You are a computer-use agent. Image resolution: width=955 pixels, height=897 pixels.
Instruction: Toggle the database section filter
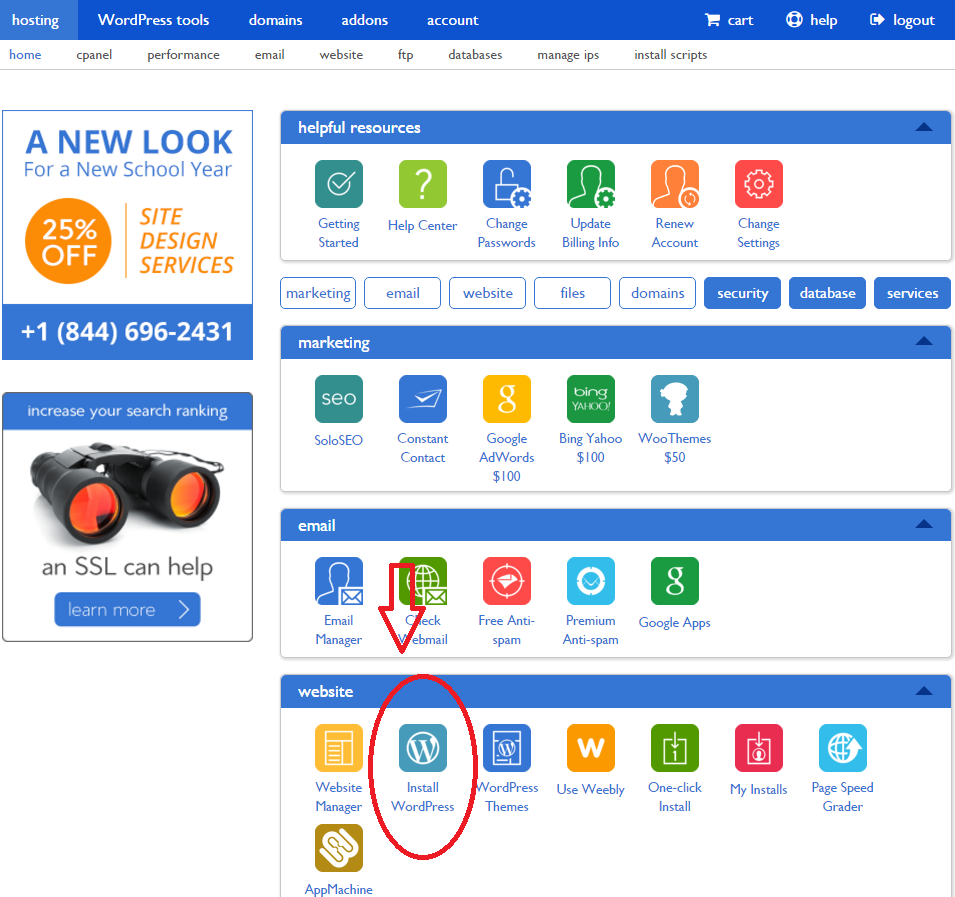click(827, 293)
